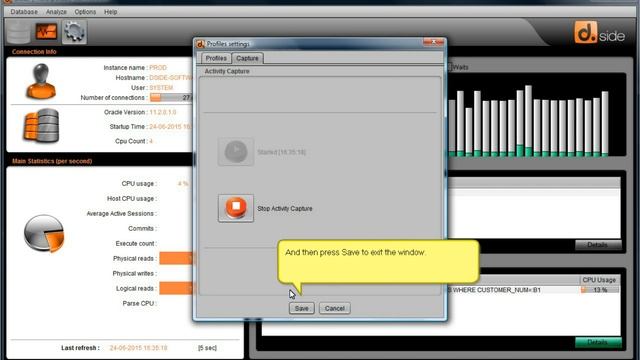Click 'Main Statistics (per second)' heading
640x360 pixels.
point(52,161)
